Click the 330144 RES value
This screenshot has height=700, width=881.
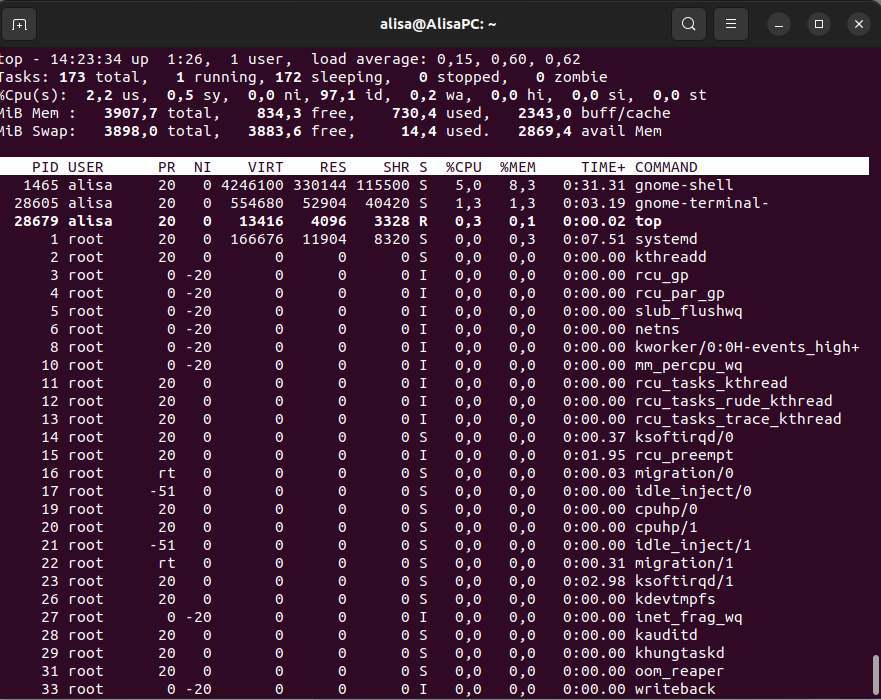tap(319, 185)
